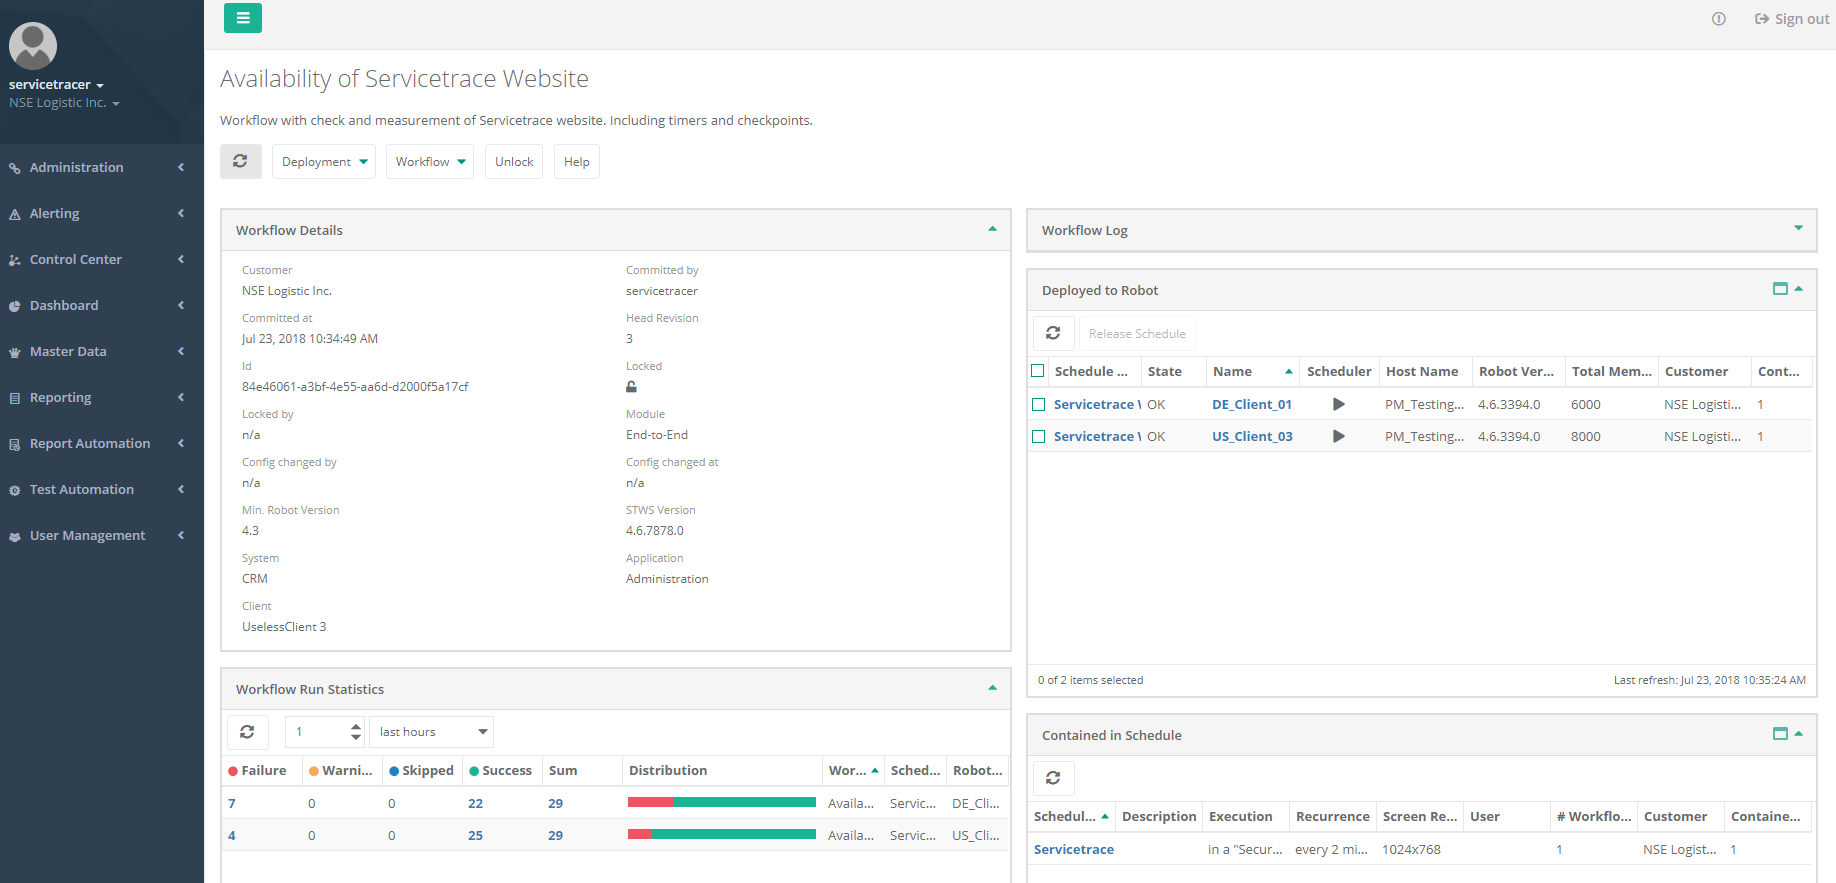This screenshot has height=883, width=1836.
Task: Open the Reporting sidebar menu
Action: (102, 397)
